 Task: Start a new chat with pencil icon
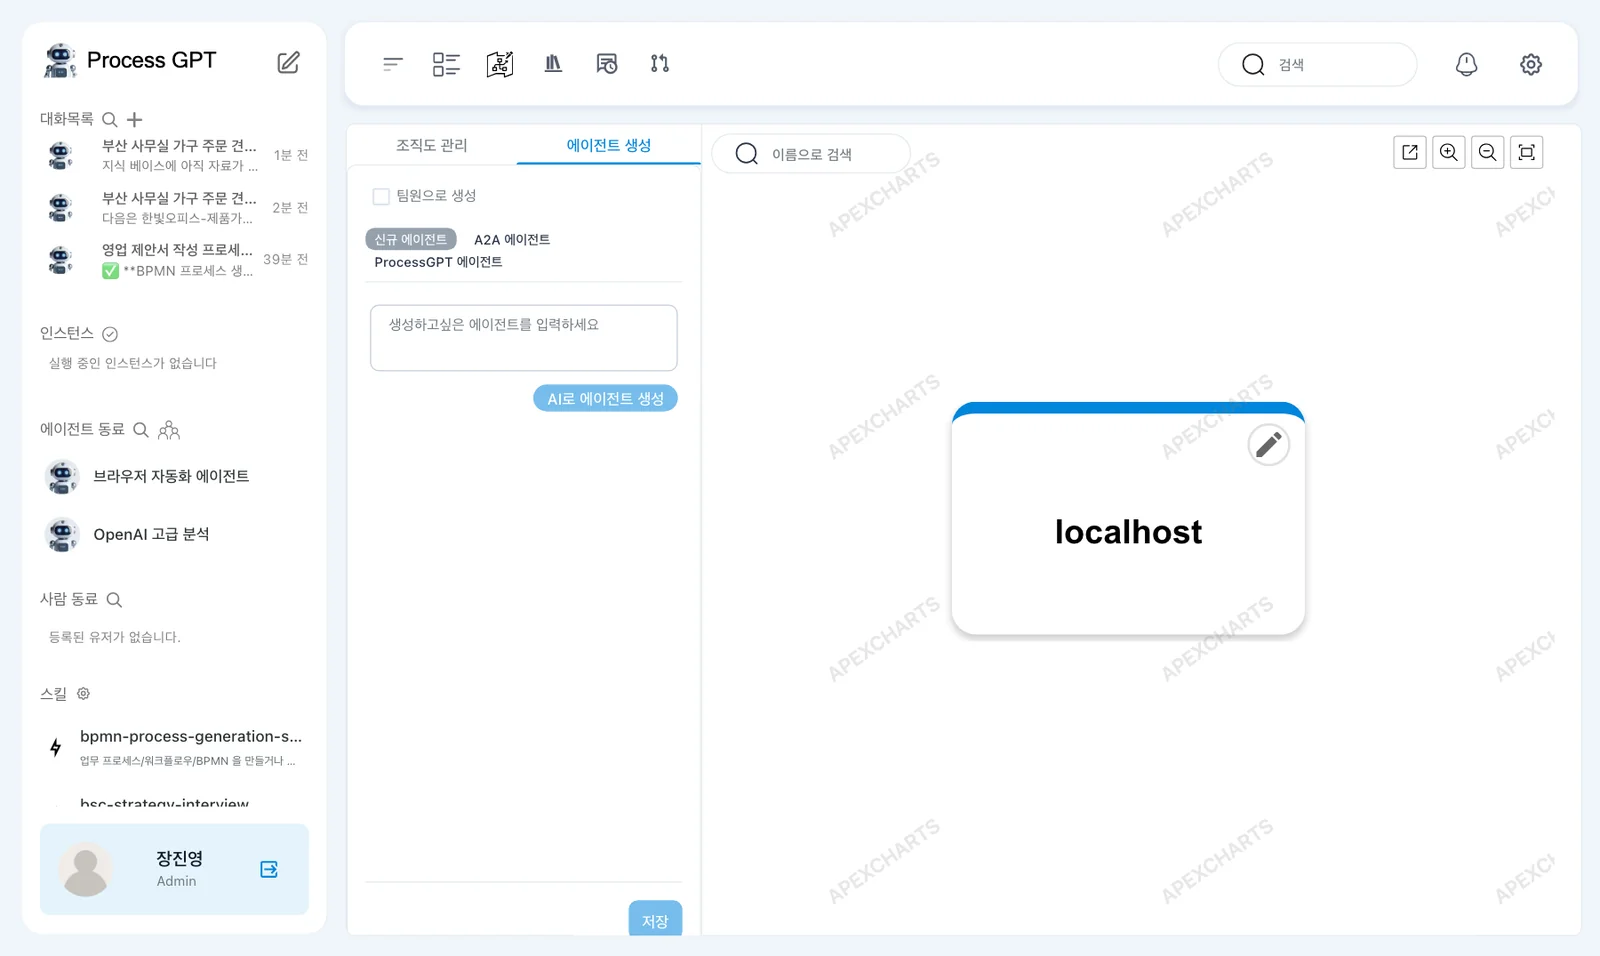point(288,62)
